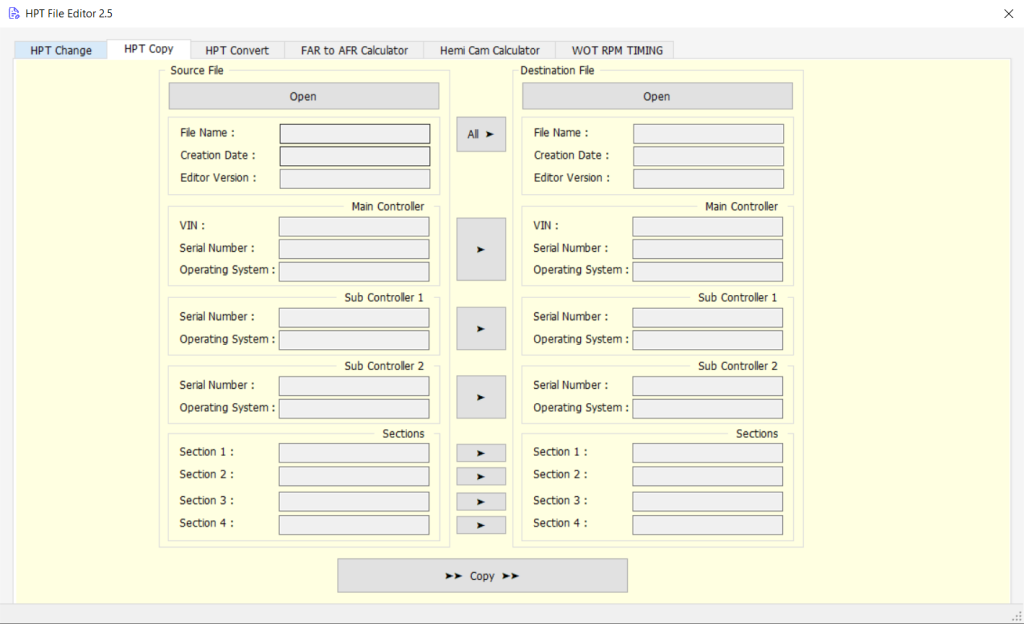Switch to the HPT Change tab
This screenshot has width=1024, height=624.
[x=60, y=49]
